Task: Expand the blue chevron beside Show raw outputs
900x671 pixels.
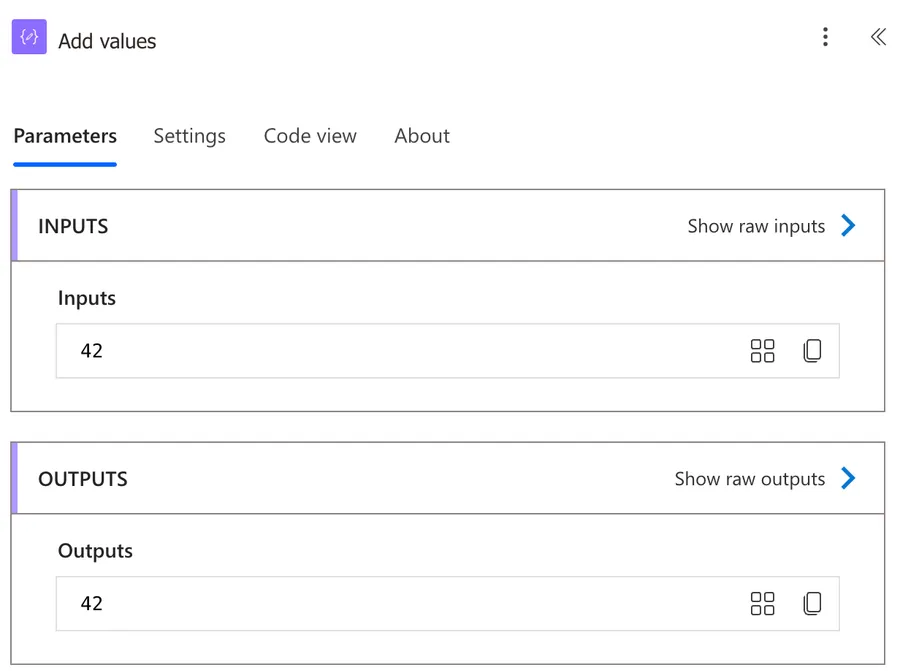Action: (x=849, y=479)
